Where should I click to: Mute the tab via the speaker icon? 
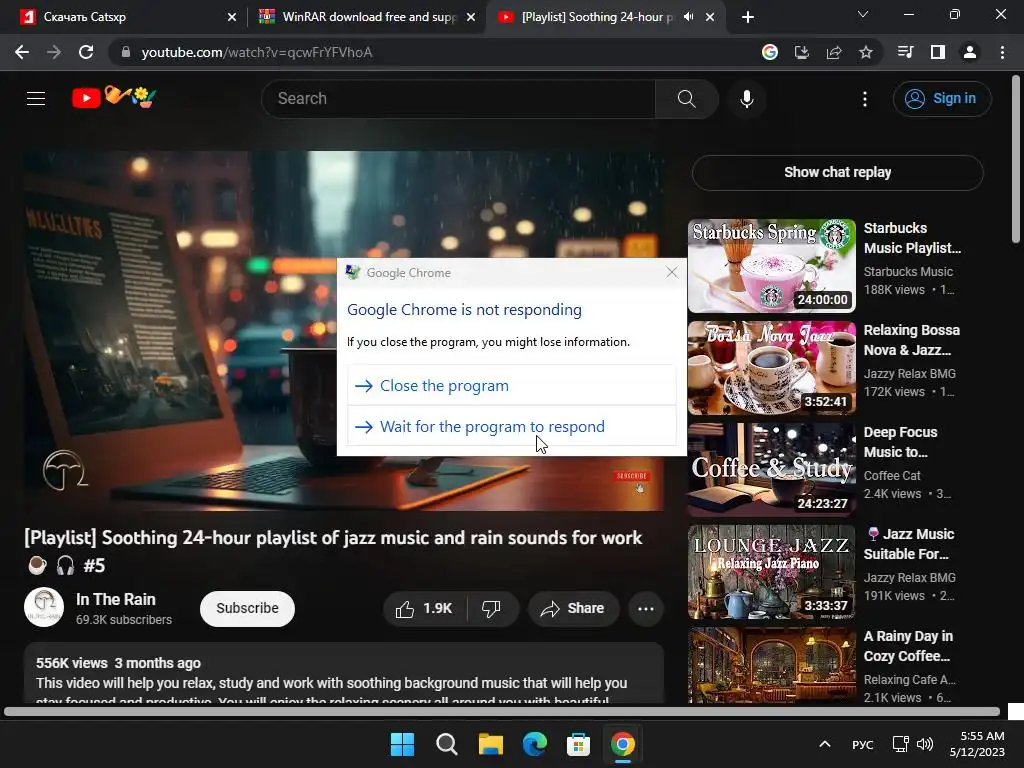(688, 17)
